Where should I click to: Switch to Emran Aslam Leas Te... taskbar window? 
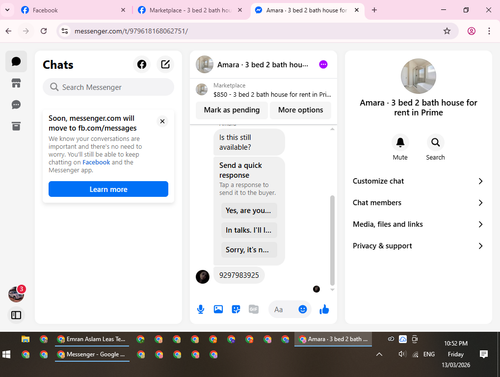[x=92, y=339]
